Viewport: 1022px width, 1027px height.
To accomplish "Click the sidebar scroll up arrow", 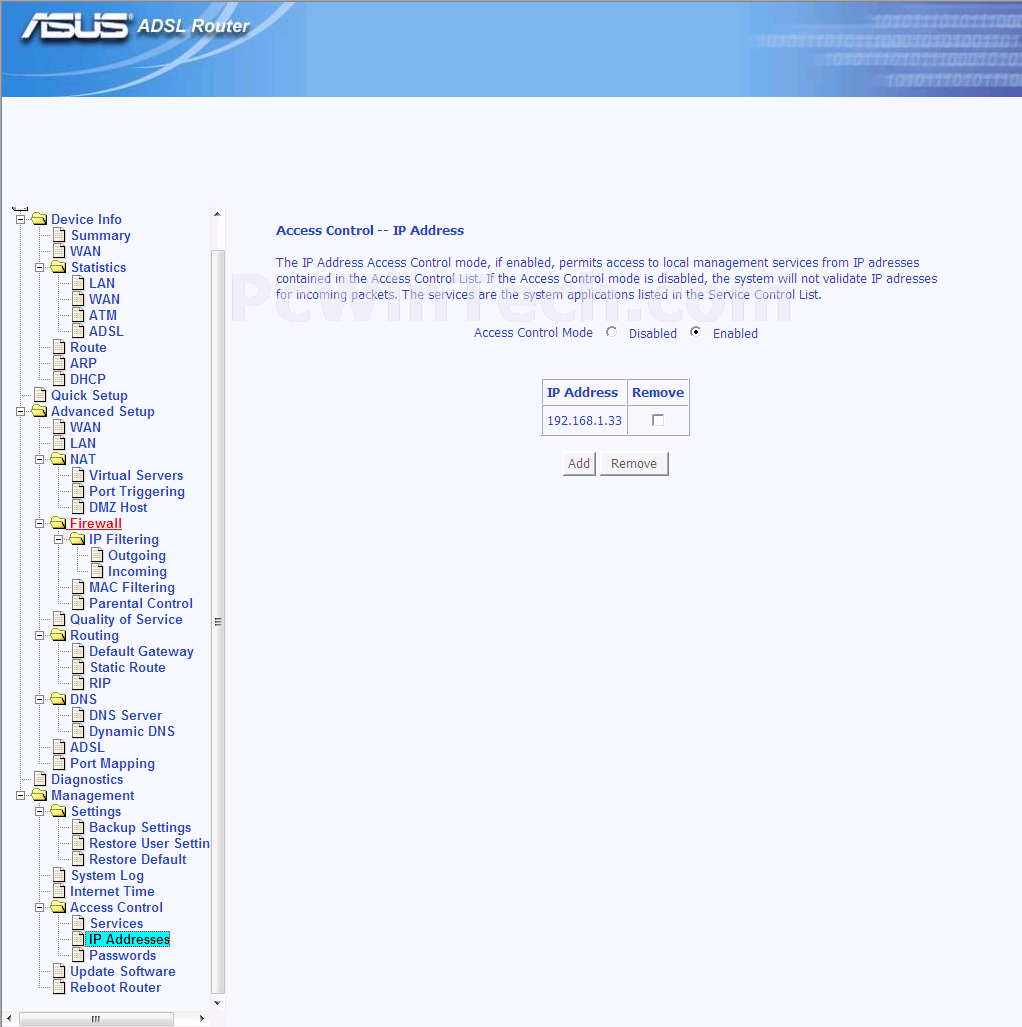I will tap(218, 214).
